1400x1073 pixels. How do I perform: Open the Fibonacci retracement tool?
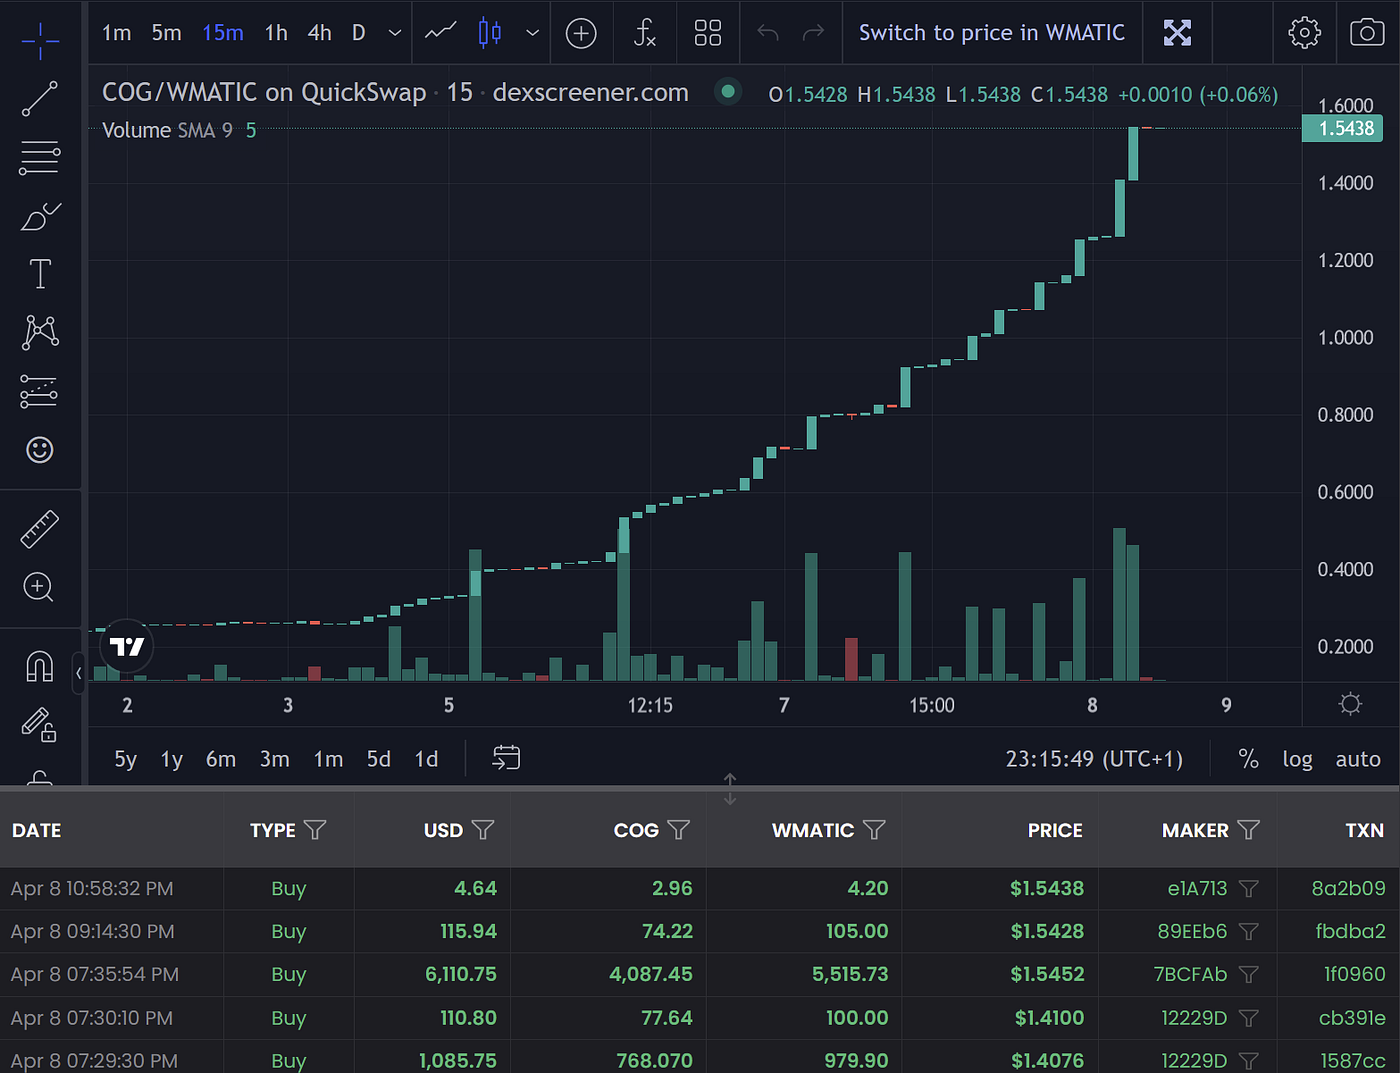pos(40,158)
